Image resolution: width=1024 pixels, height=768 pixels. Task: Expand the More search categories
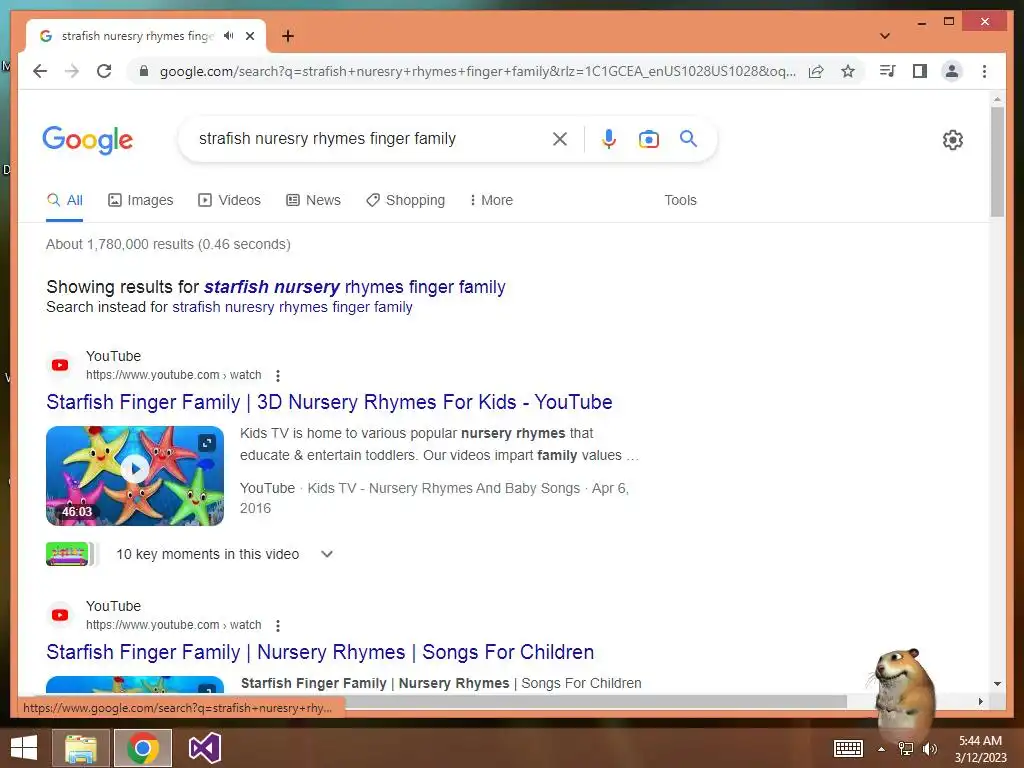[491, 200]
